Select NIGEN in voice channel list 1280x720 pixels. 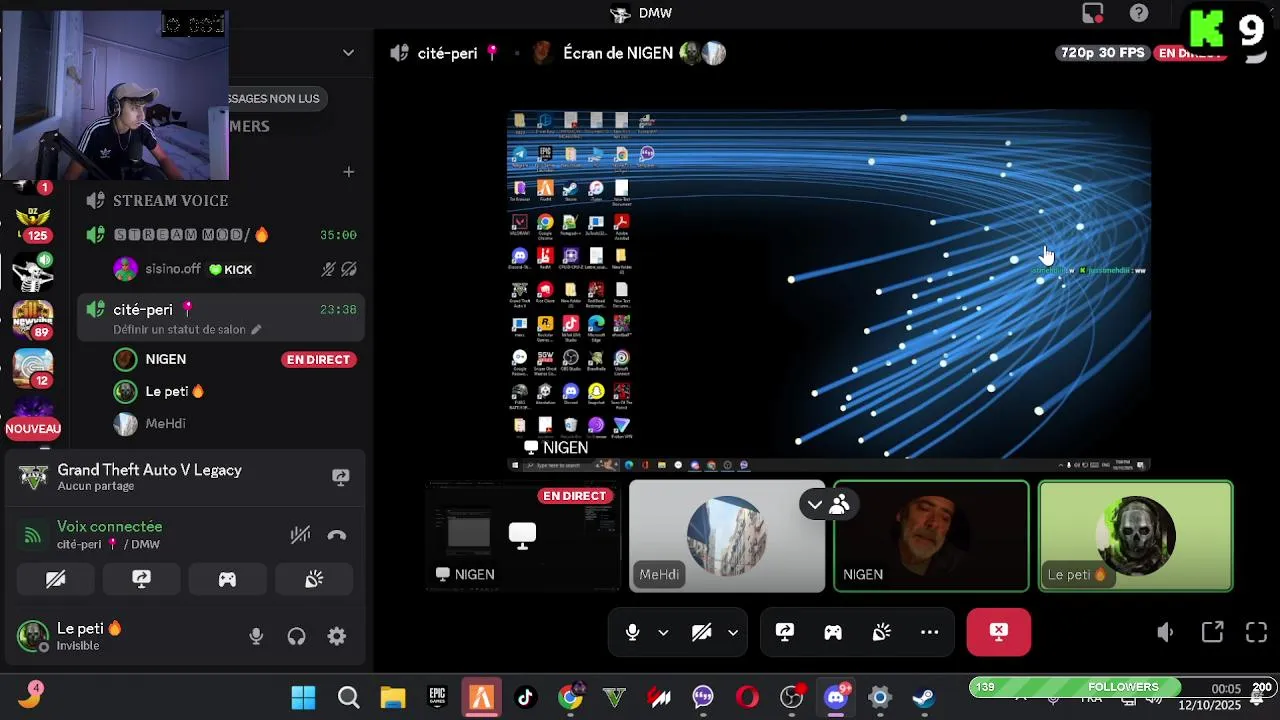tap(165, 359)
